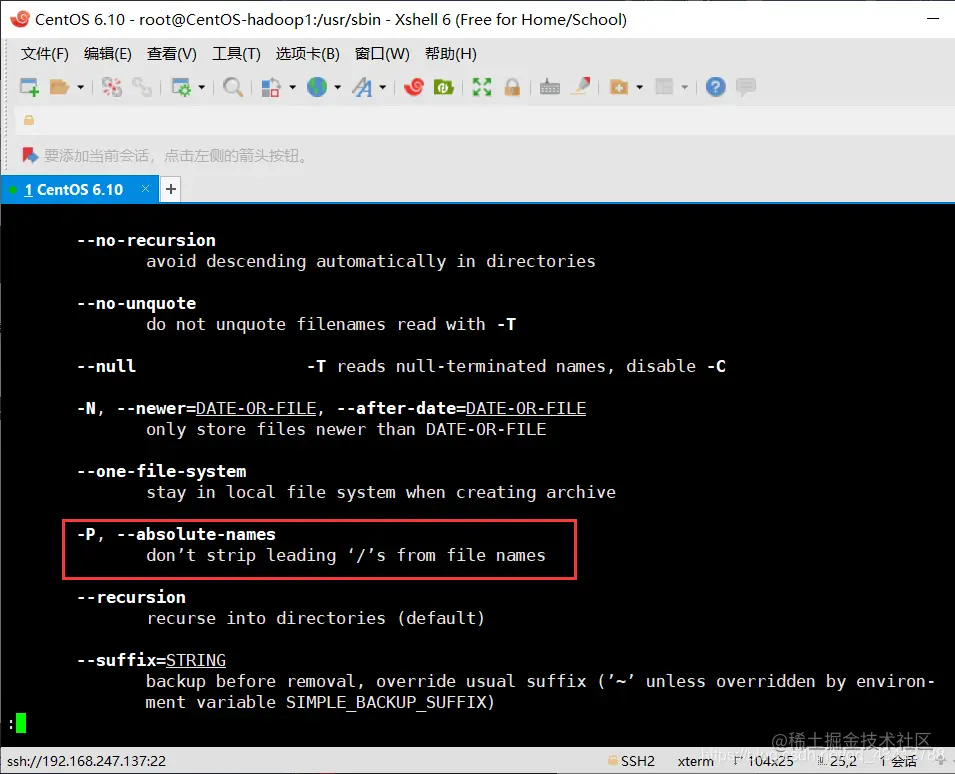Toggle full screen arrows icon

(x=482, y=87)
